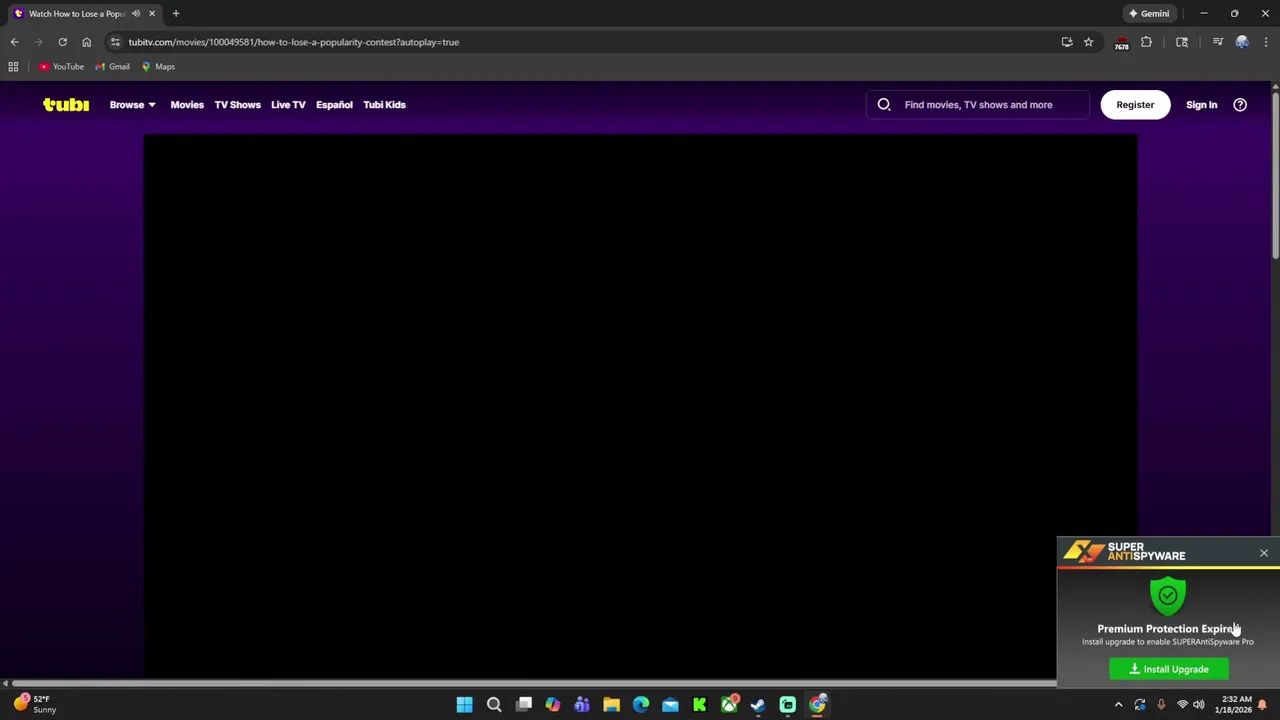1280x720 pixels.
Task: Open the Tubi help question-mark icon
Action: [x=1240, y=104]
